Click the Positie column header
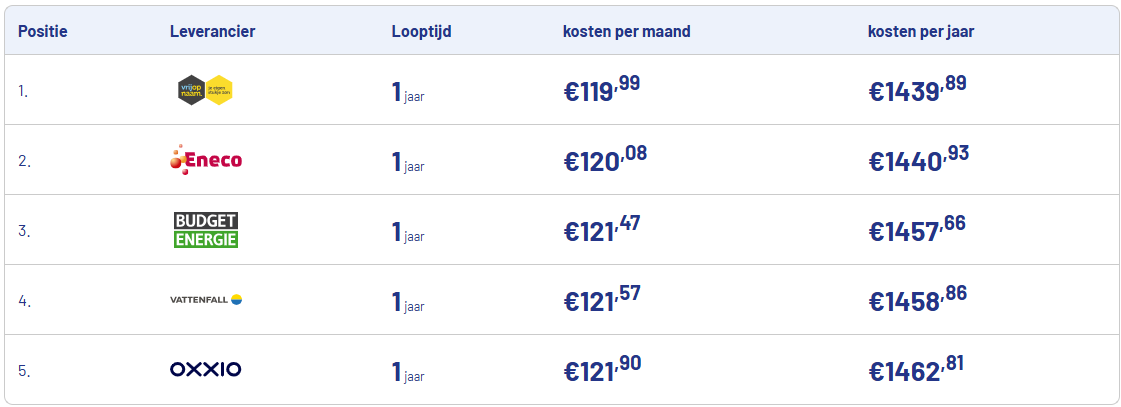 43,31
